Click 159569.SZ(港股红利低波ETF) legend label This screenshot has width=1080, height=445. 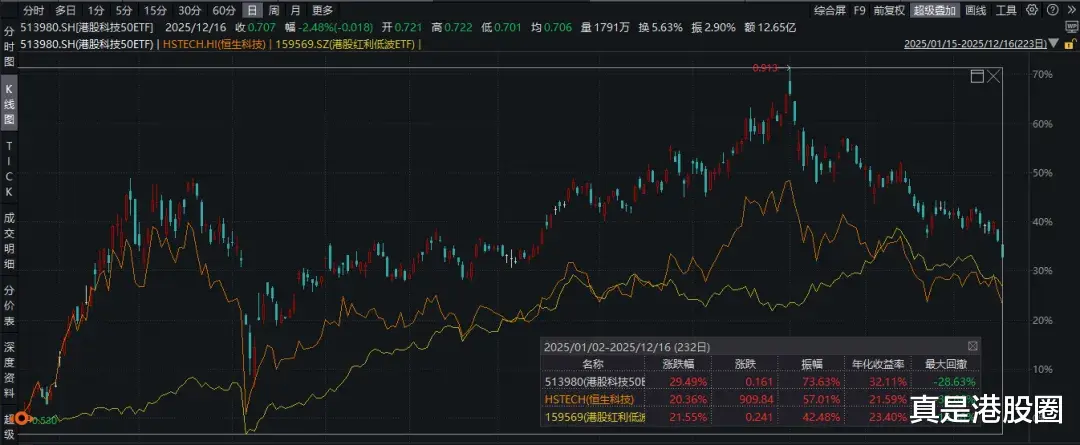[344, 44]
